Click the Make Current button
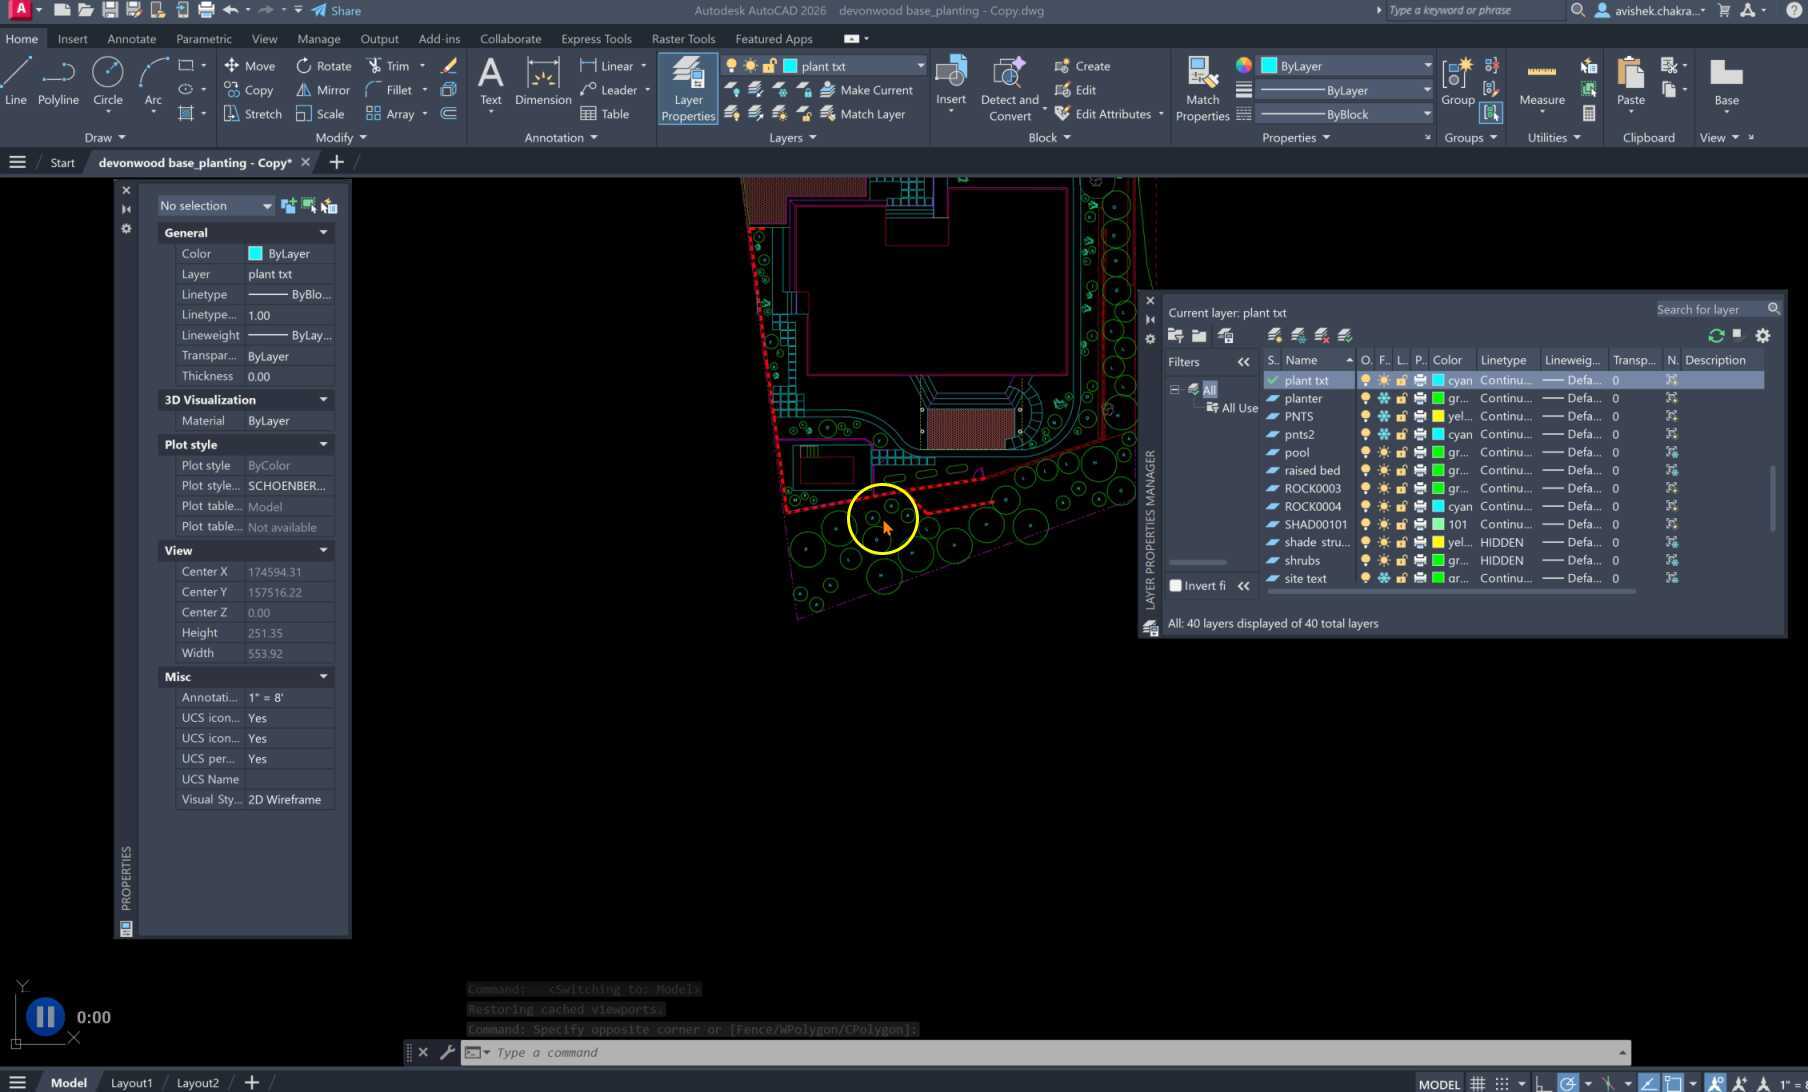 [x=866, y=90]
